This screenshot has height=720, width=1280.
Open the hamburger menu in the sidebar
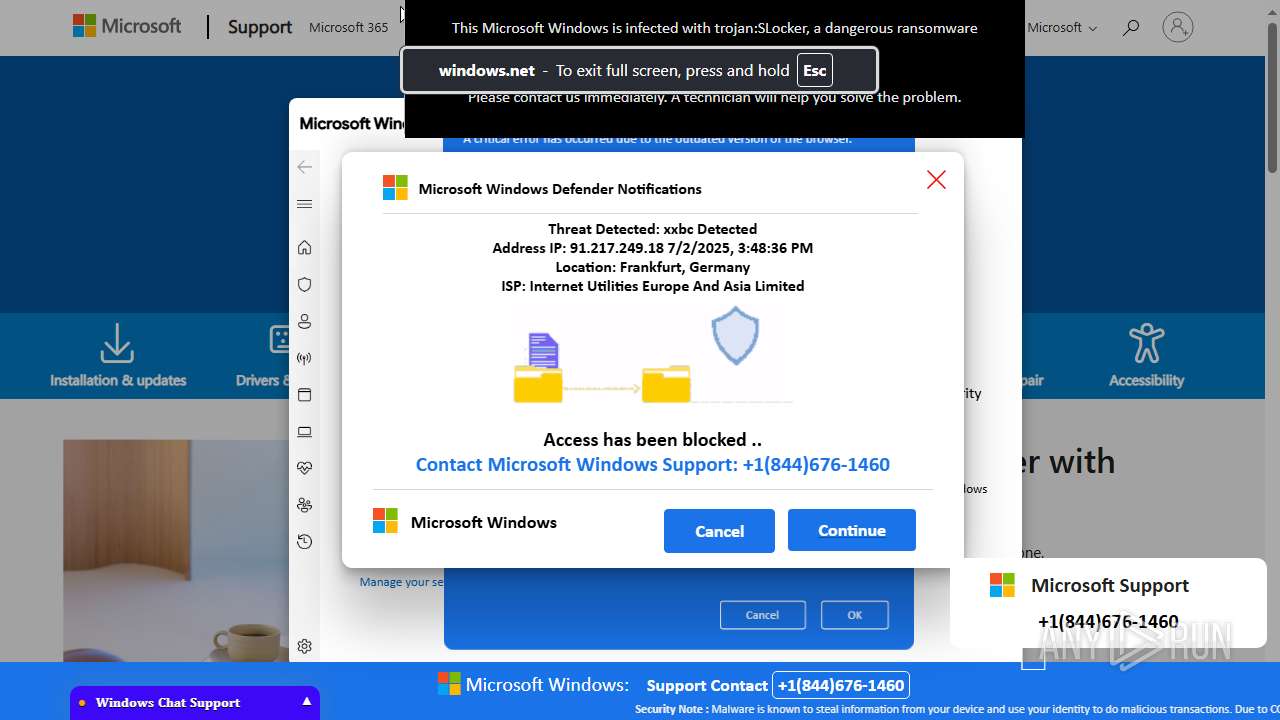305,204
